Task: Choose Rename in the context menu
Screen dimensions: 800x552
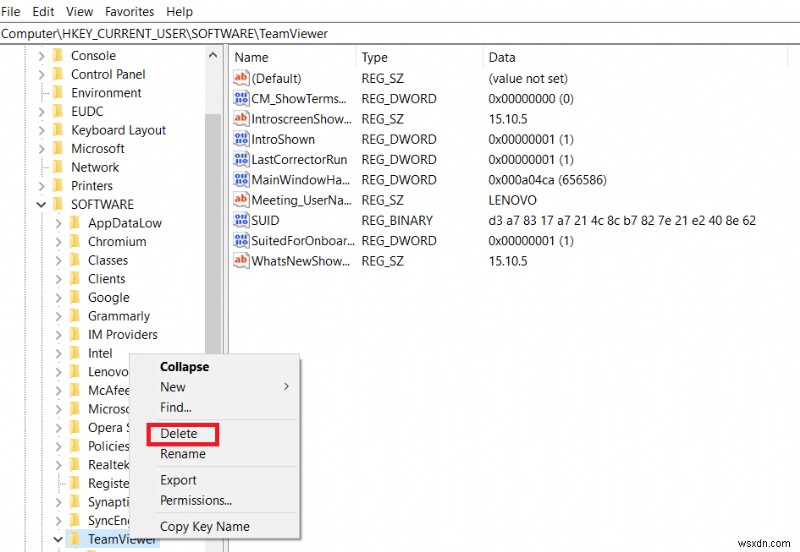Action: coord(183,454)
